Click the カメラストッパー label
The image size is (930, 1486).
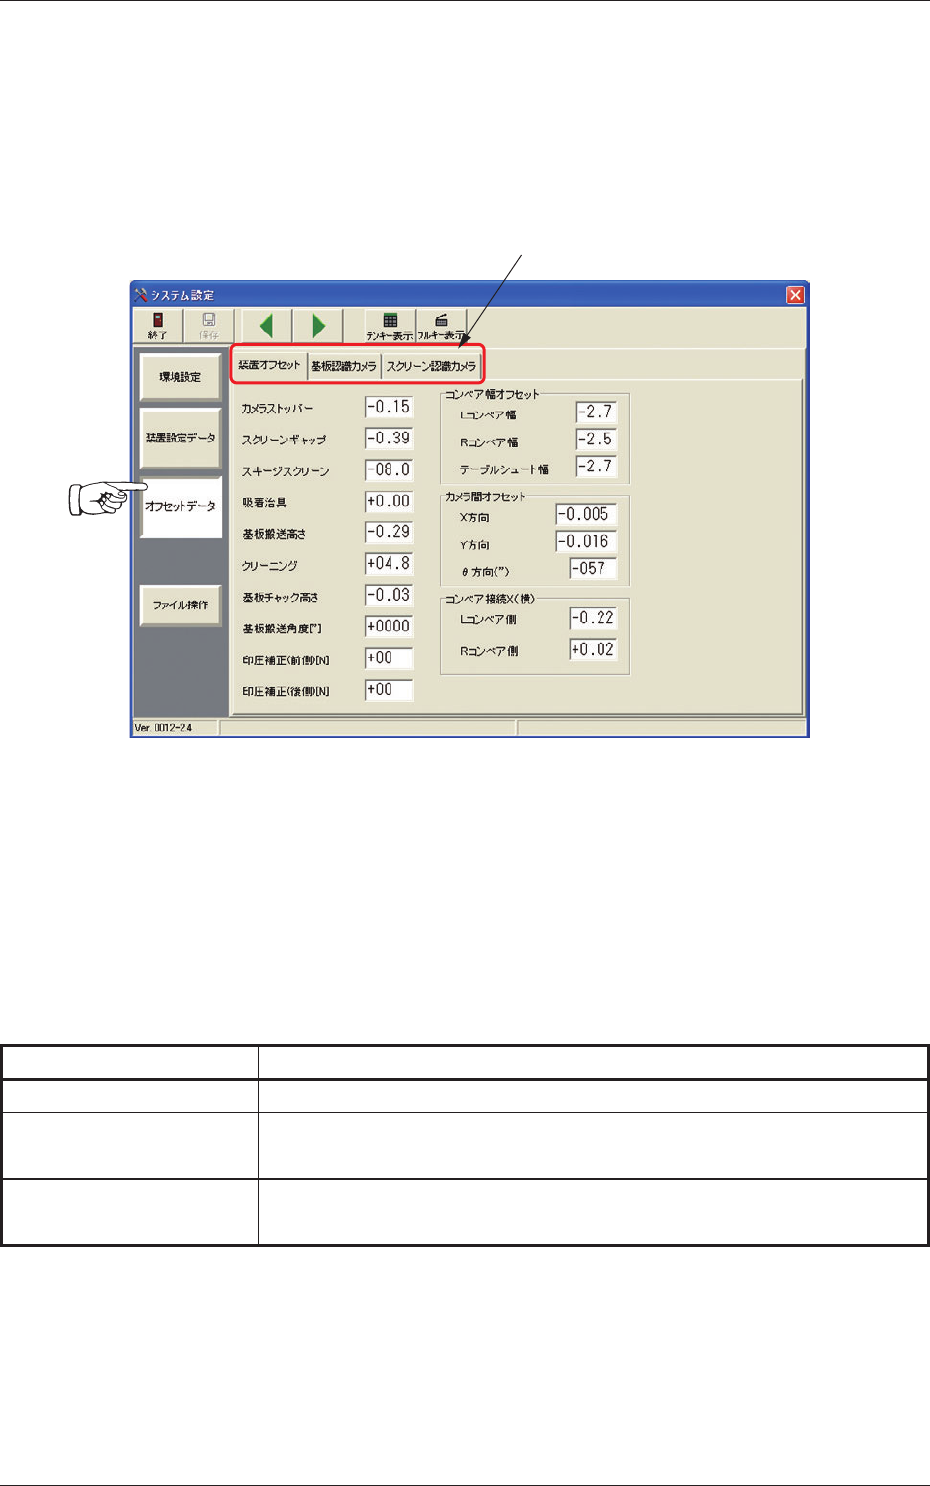coord(277,409)
